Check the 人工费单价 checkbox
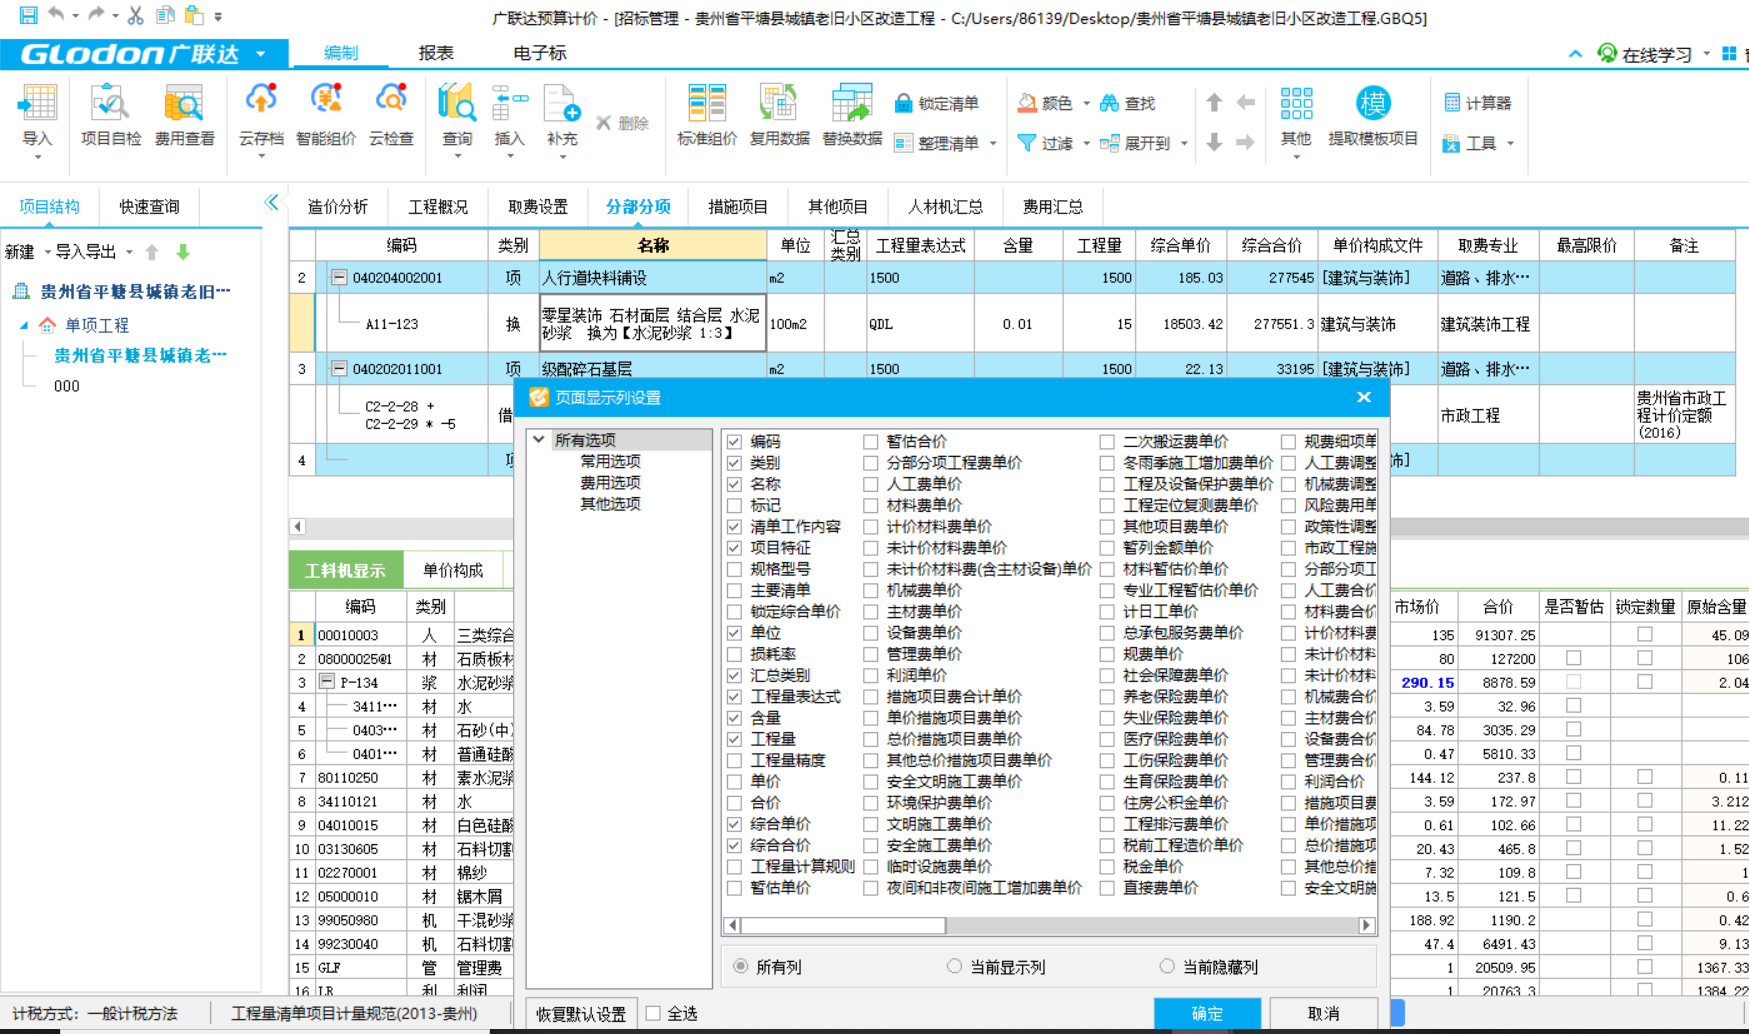The height and width of the screenshot is (1034, 1749). pyautogui.click(x=870, y=484)
